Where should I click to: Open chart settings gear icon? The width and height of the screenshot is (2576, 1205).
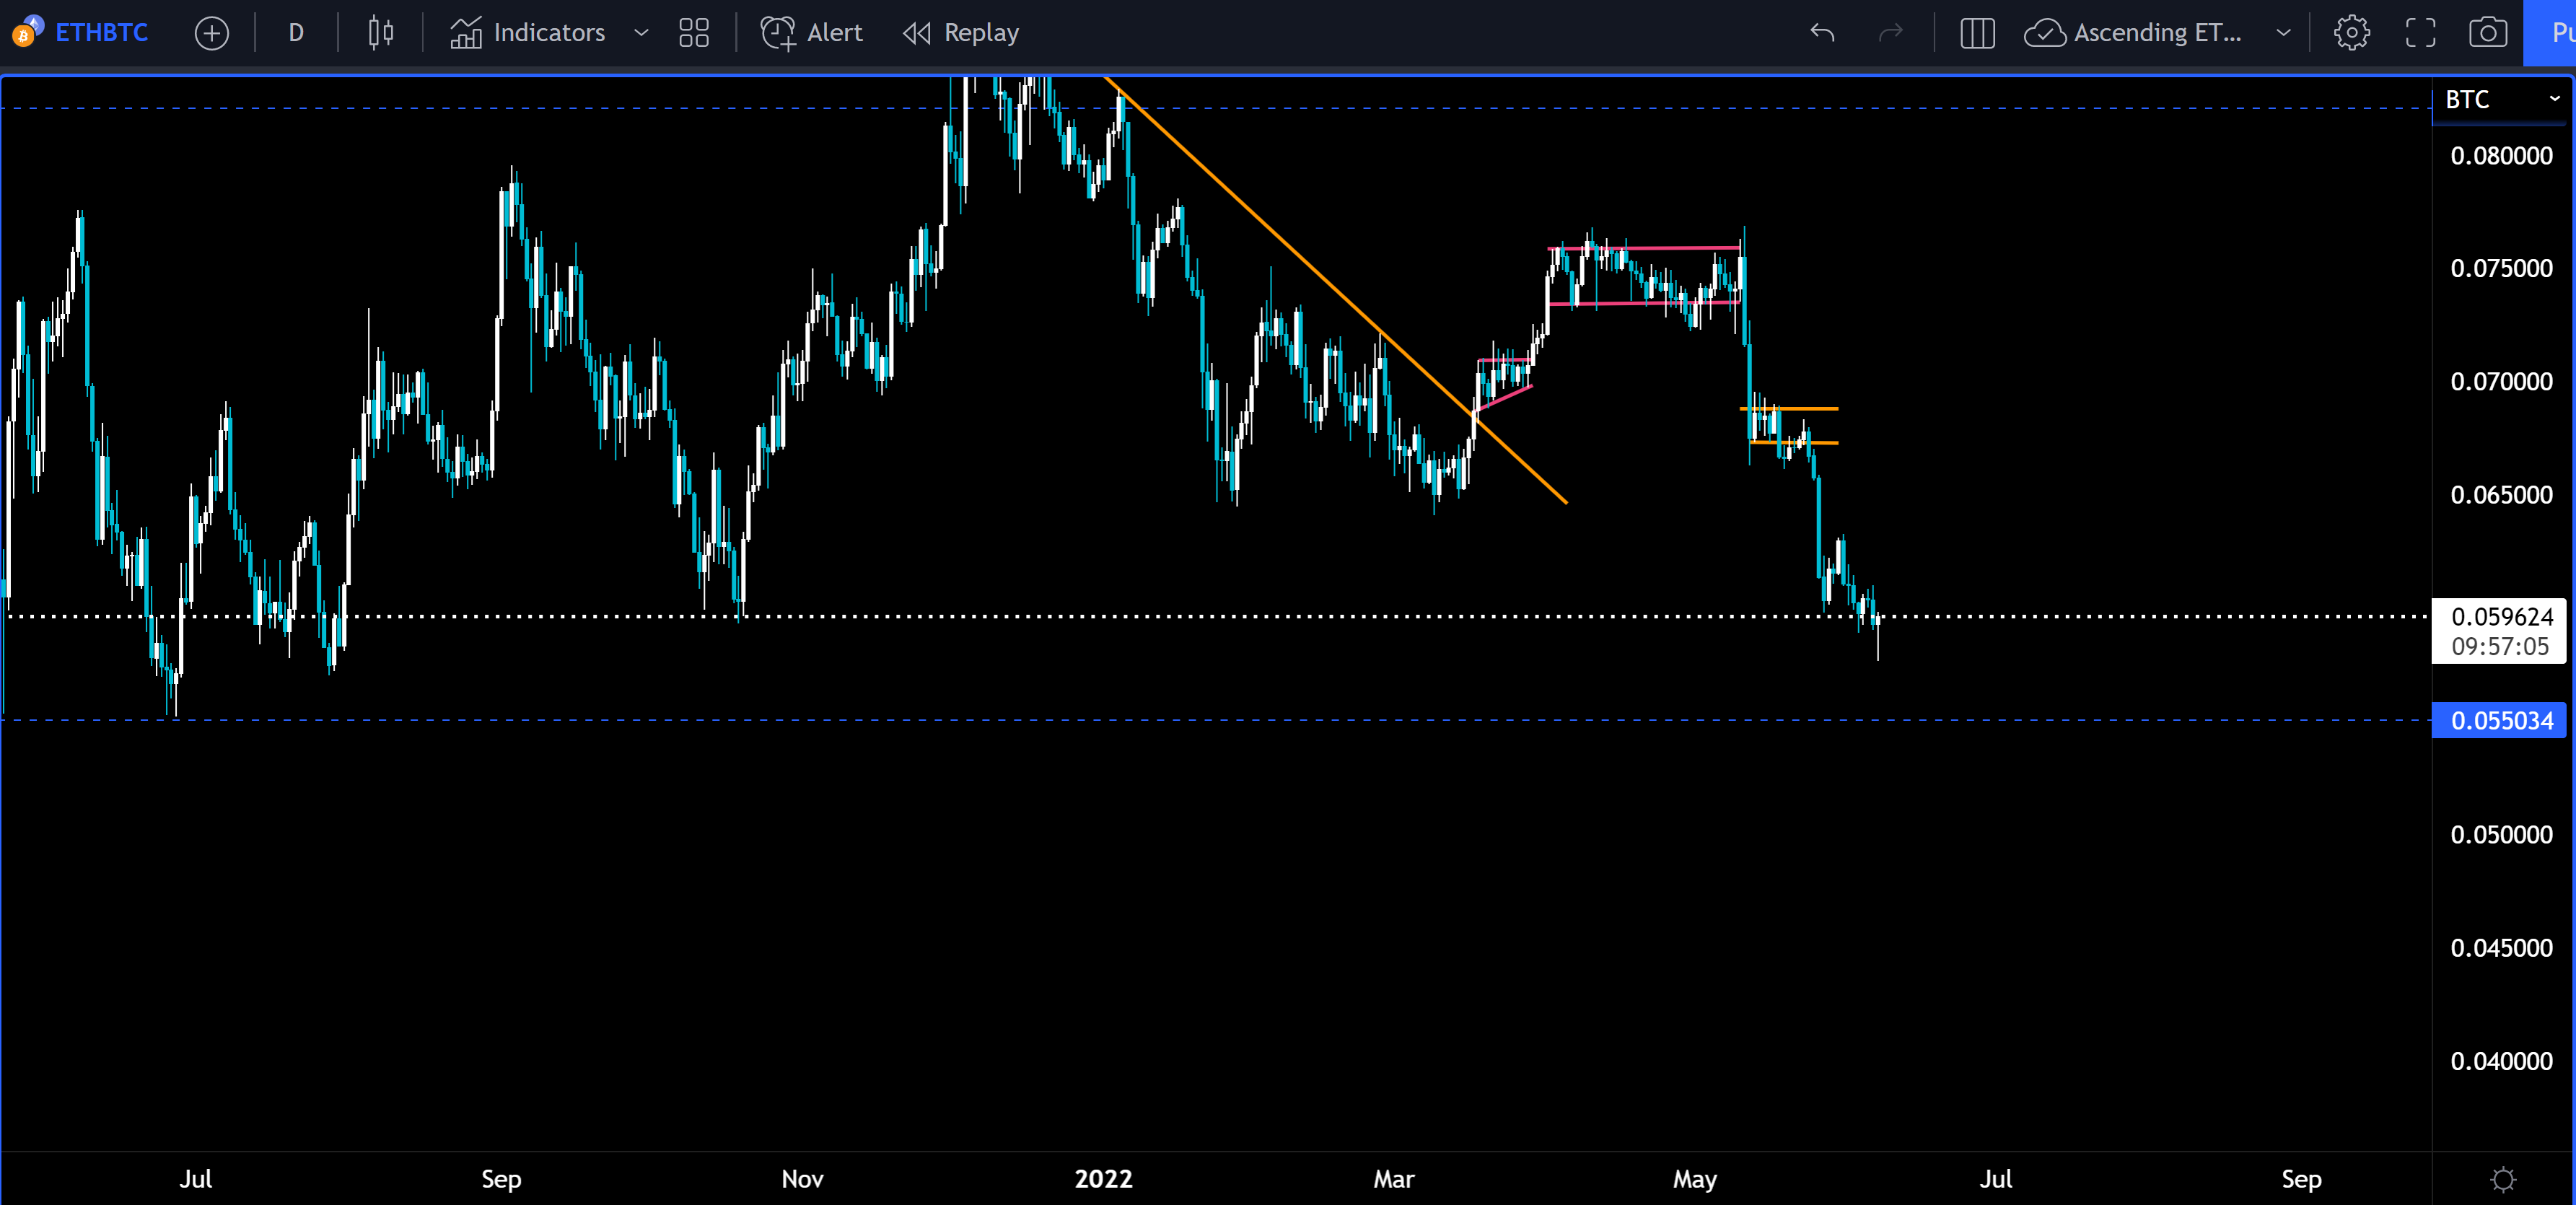pyautogui.click(x=2351, y=33)
